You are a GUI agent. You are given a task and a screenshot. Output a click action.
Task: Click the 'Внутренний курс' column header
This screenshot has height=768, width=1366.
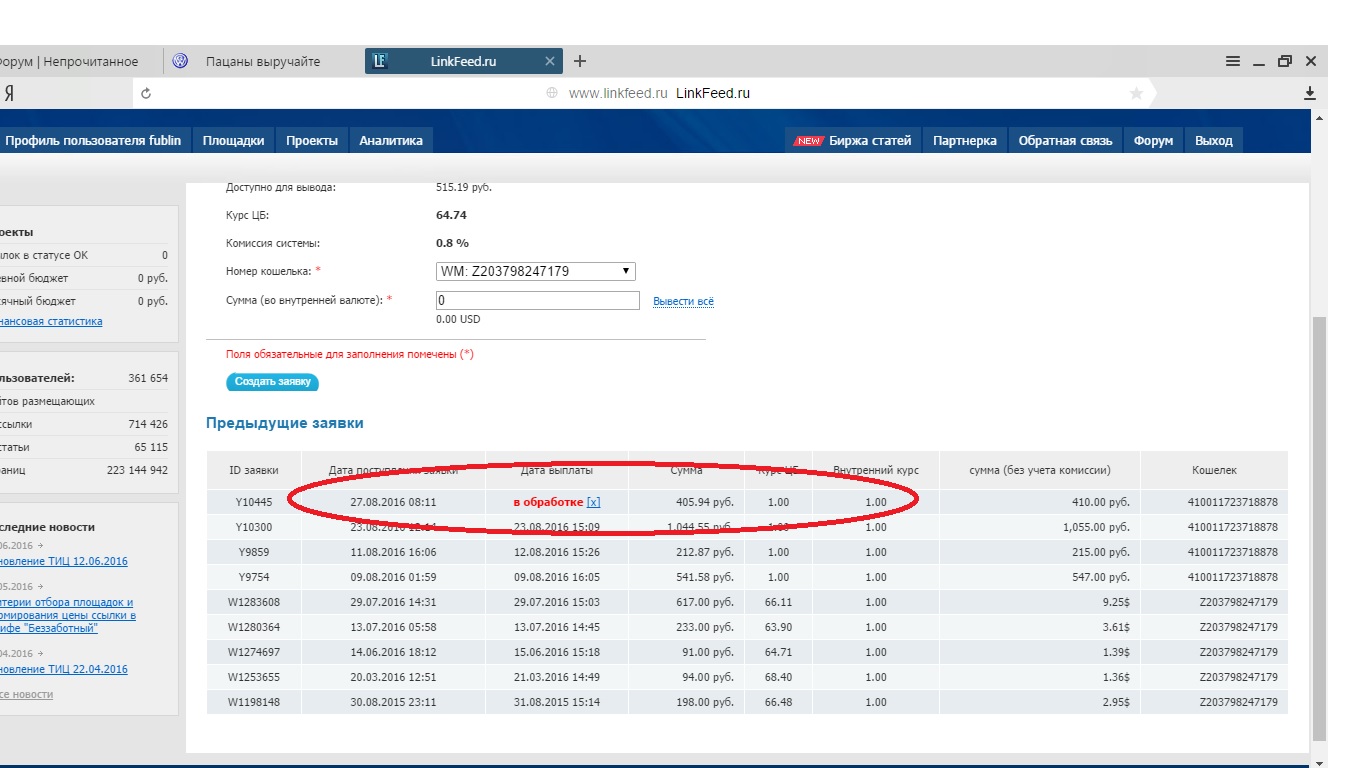coord(876,470)
